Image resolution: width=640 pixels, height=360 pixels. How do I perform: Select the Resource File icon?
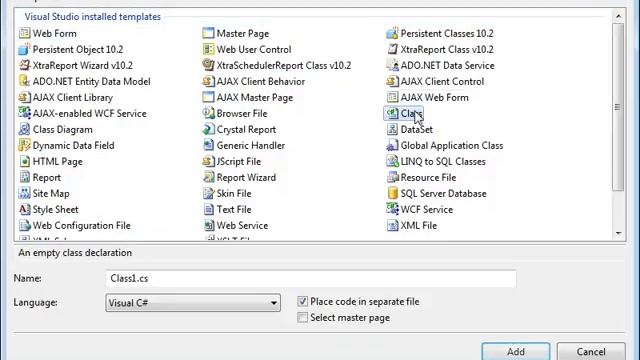[x=392, y=177]
